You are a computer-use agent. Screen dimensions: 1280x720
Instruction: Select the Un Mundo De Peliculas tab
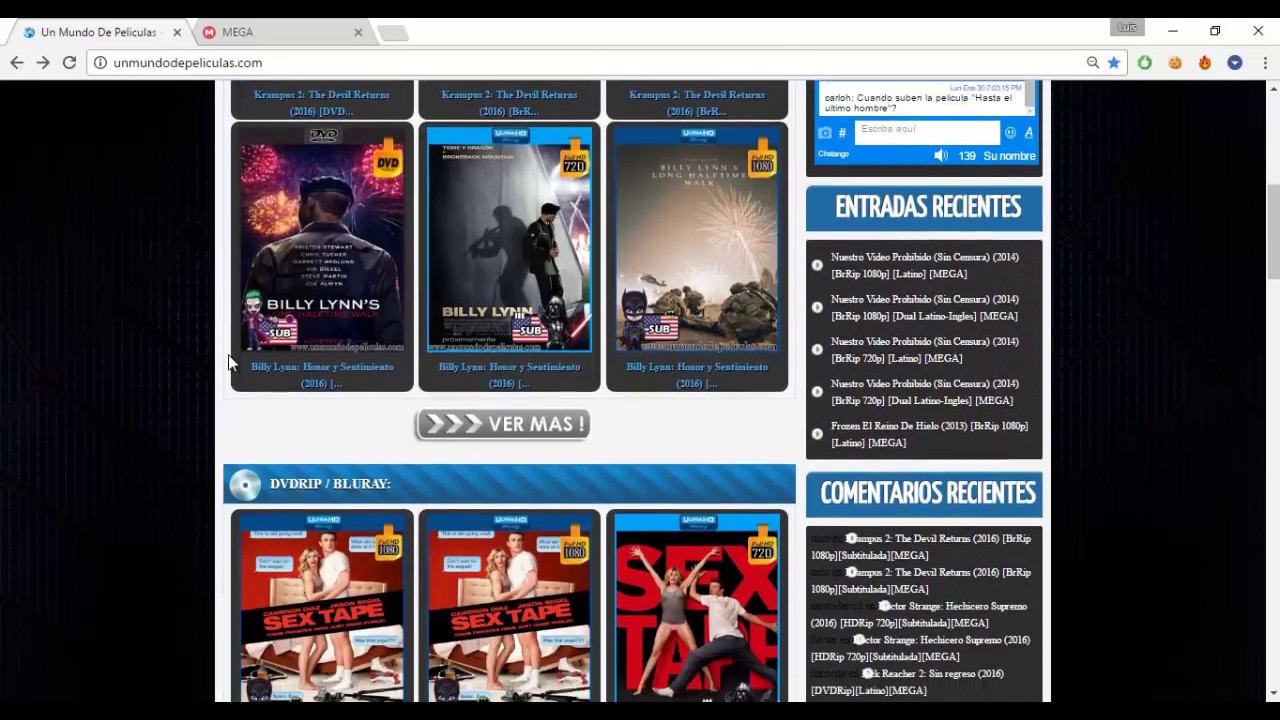(98, 32)
